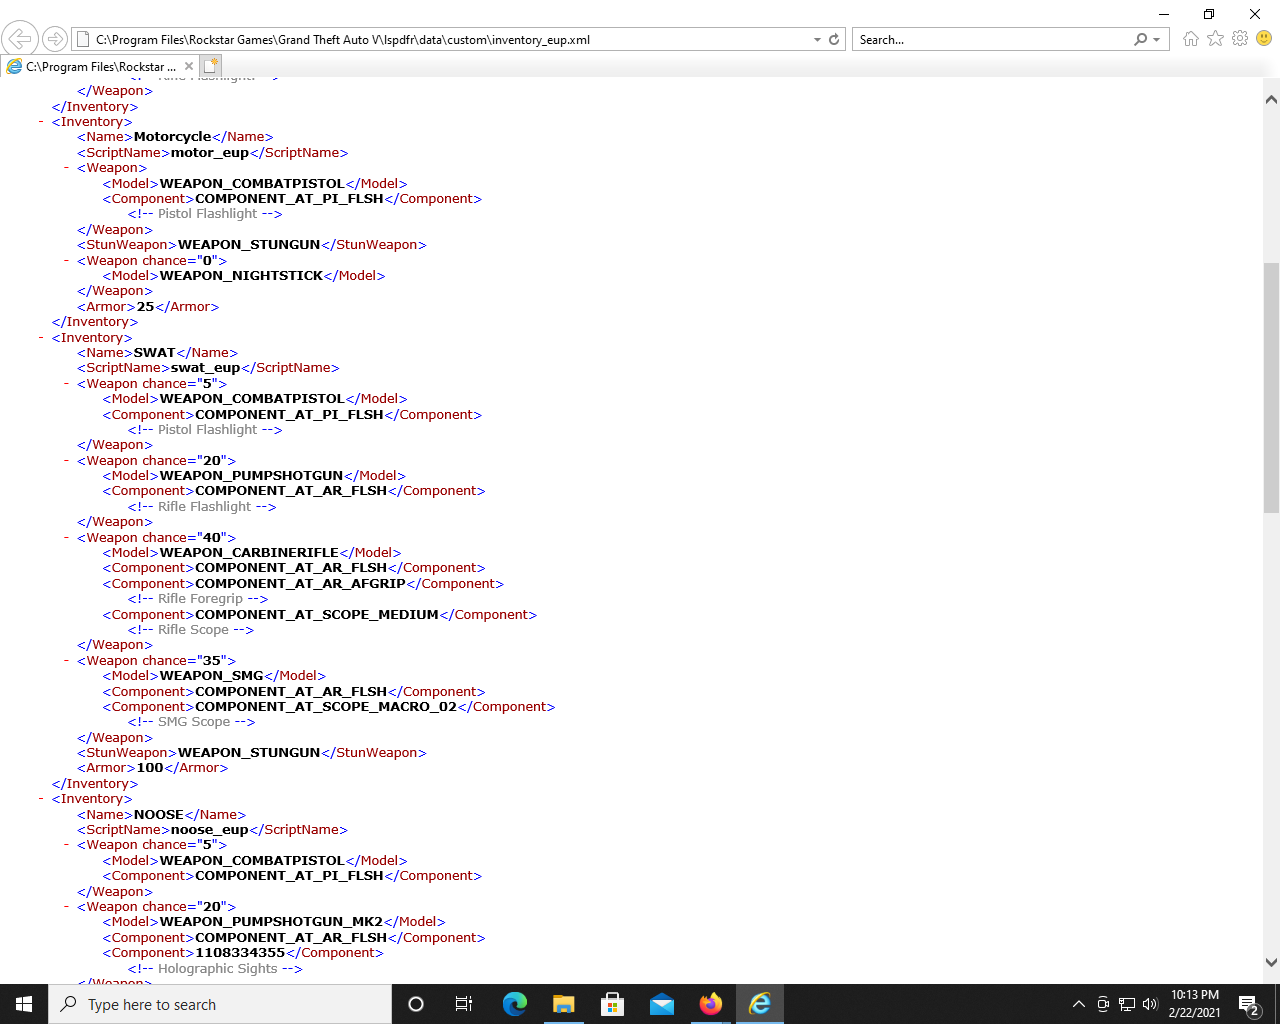Open the Home page icon
This screenshot has width=1280, height=1024.
(1190, 38)
